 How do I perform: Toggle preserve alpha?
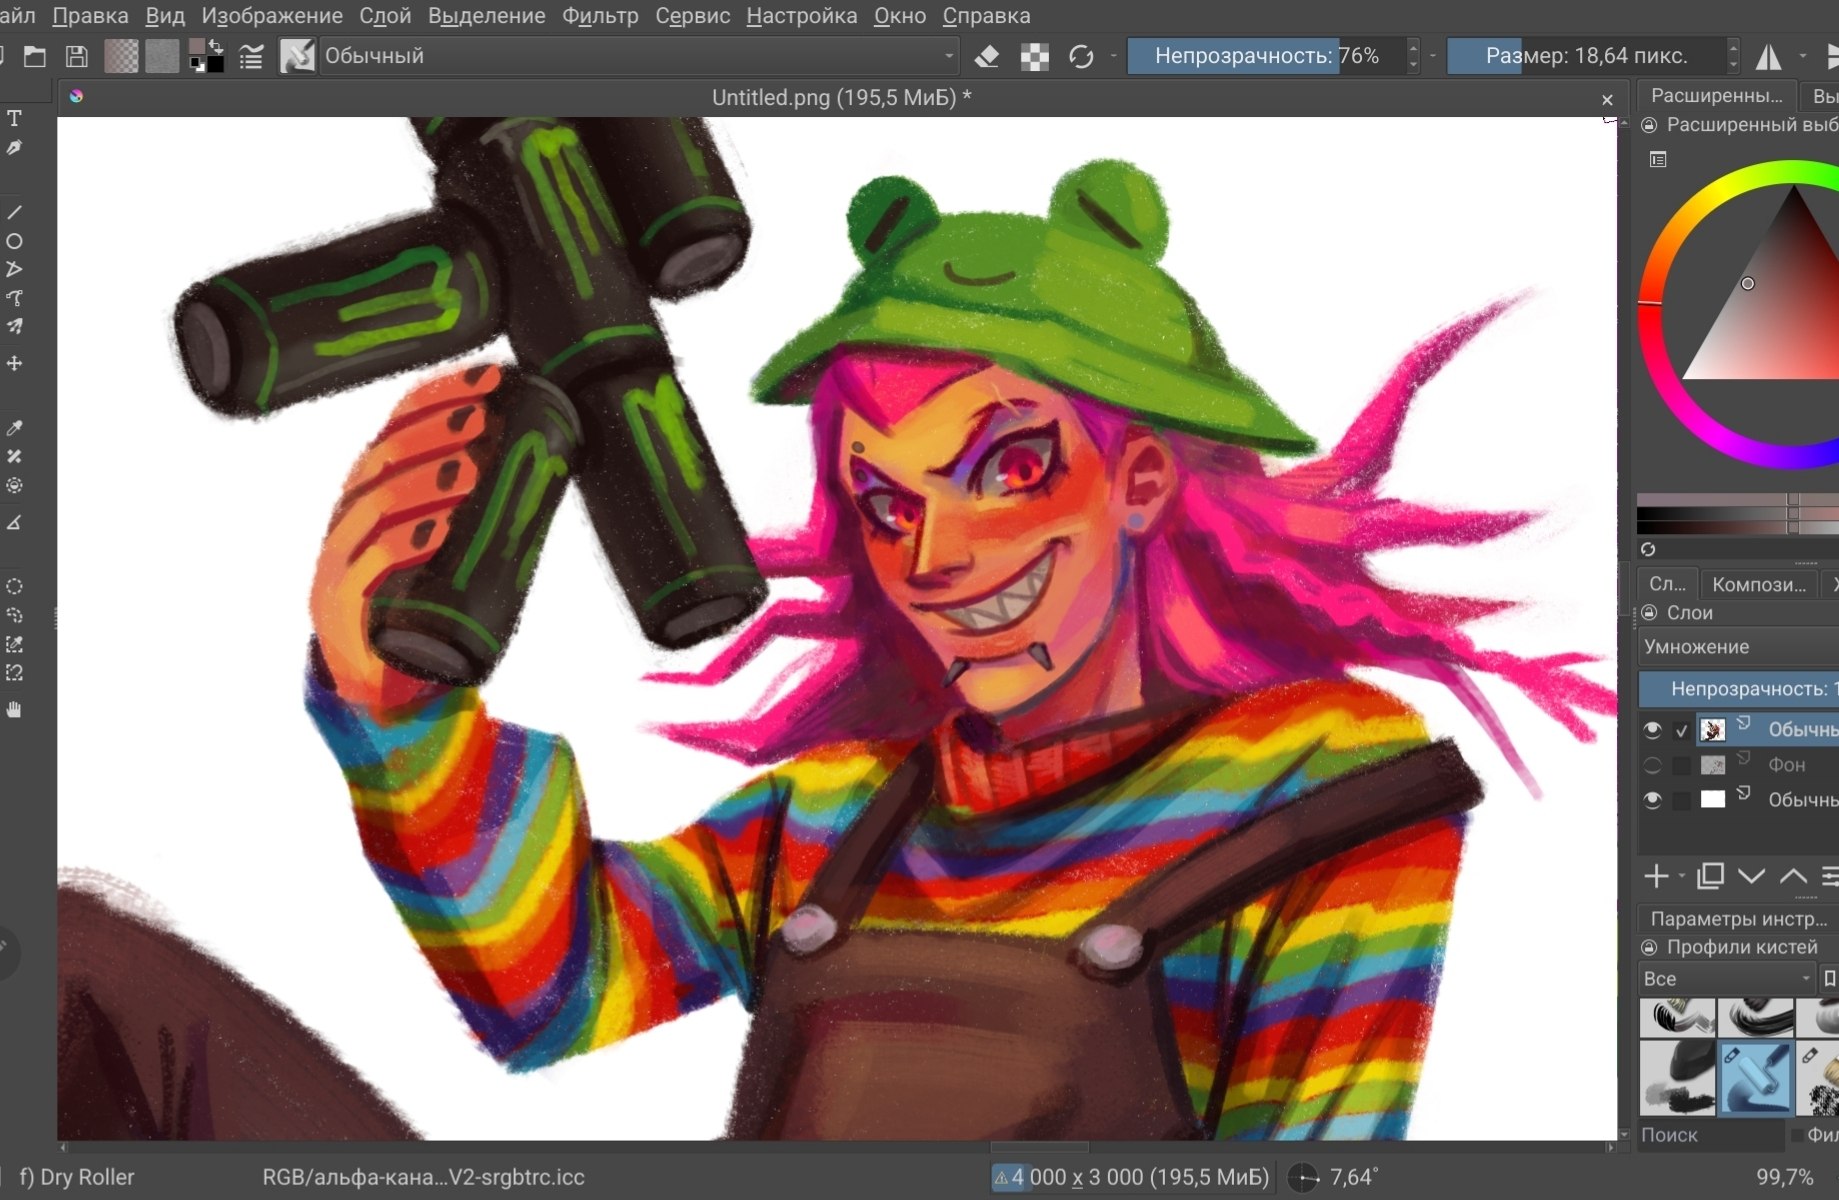pos(1035,56)
